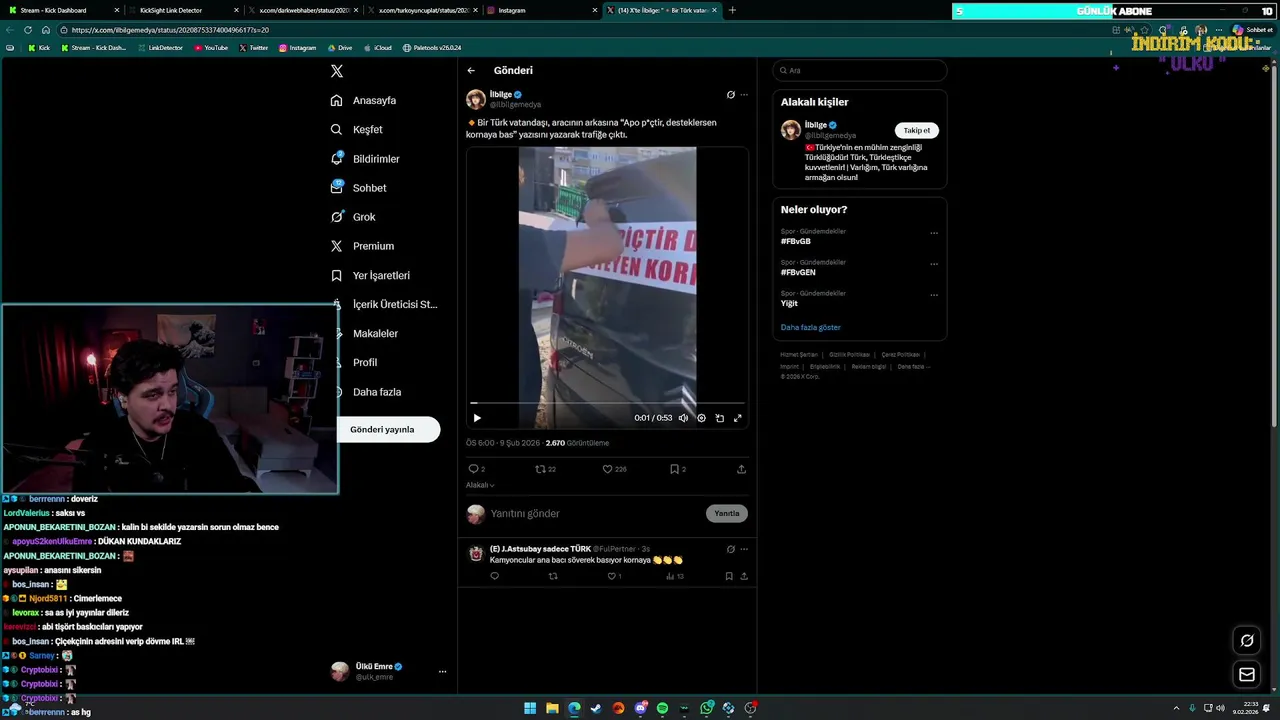
Task: Switch to the KickSight Link Detector tab
Action: pos(182,10)
